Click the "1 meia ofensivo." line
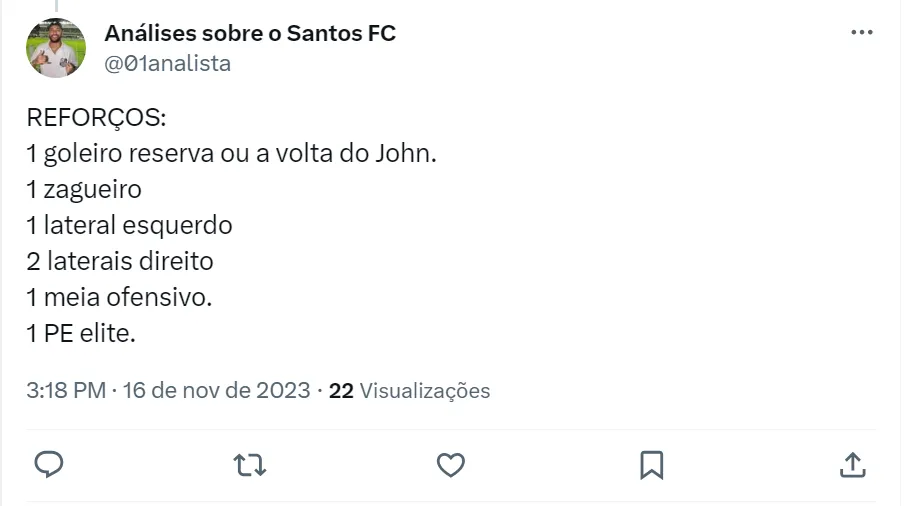 (120, 297)
